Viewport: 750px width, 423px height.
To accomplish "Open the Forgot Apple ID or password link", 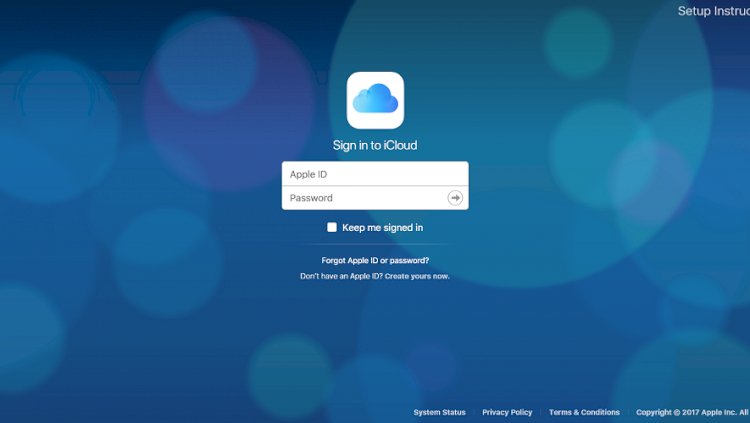I will (375, 260).
